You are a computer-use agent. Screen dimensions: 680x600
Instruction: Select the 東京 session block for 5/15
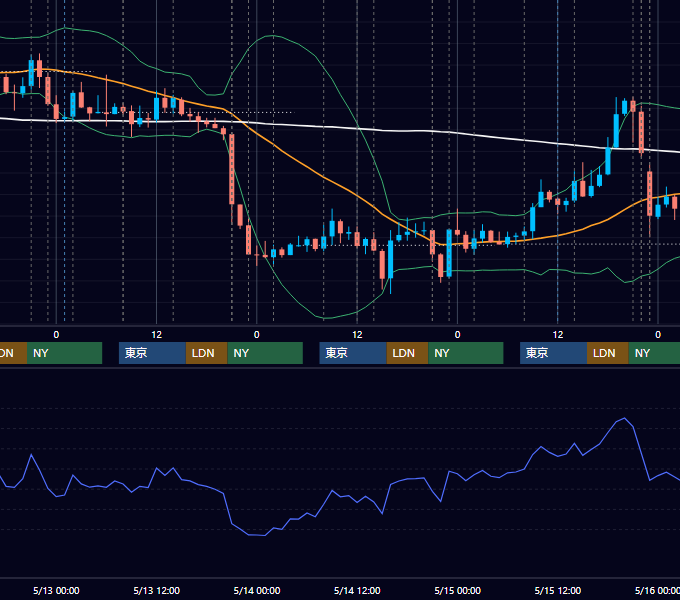tap(553, 353)
